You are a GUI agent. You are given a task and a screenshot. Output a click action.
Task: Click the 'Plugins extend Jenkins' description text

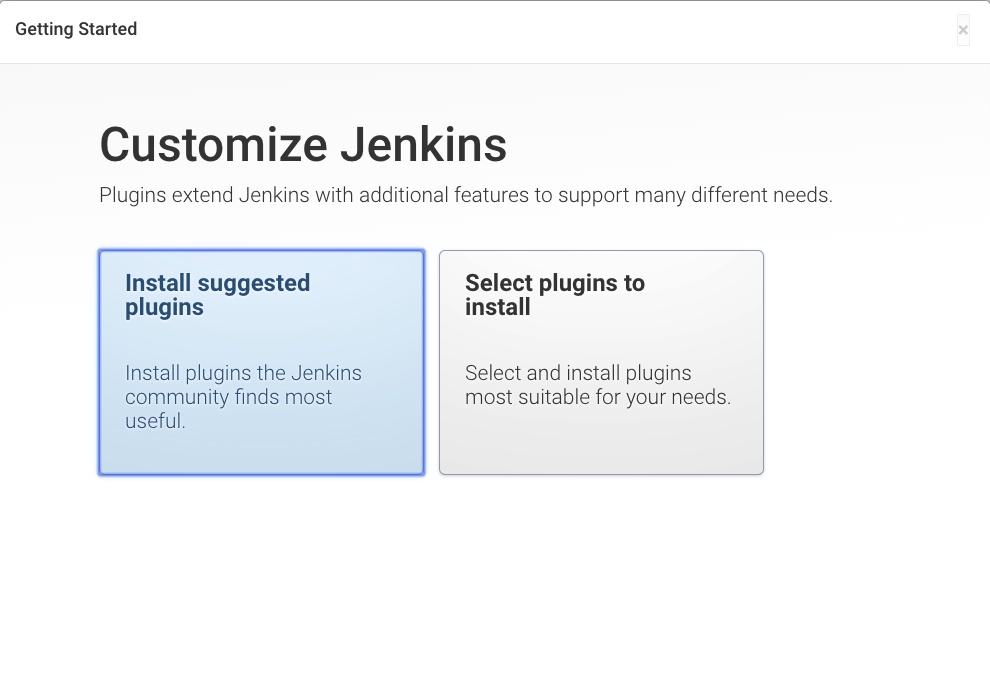coord(466,195)
